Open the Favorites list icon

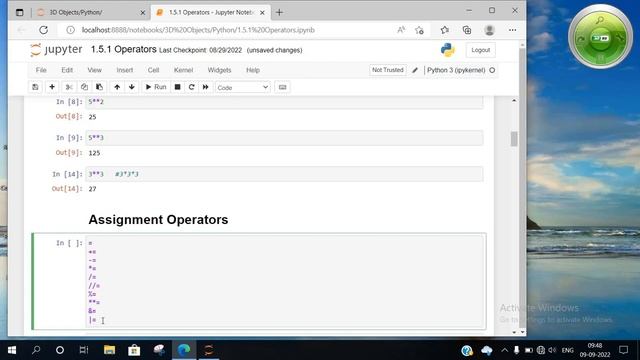click(x=444, y=30)
